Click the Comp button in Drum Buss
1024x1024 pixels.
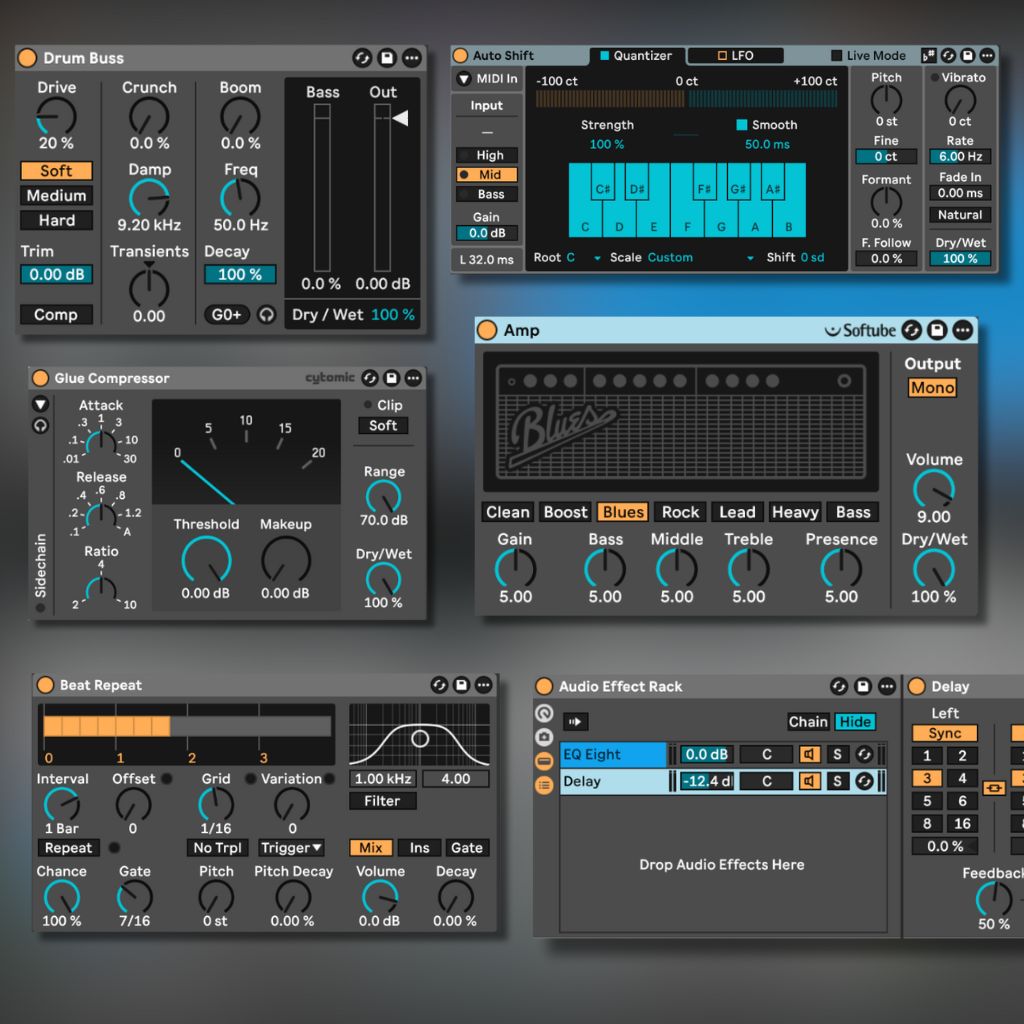tap(56, 314)
